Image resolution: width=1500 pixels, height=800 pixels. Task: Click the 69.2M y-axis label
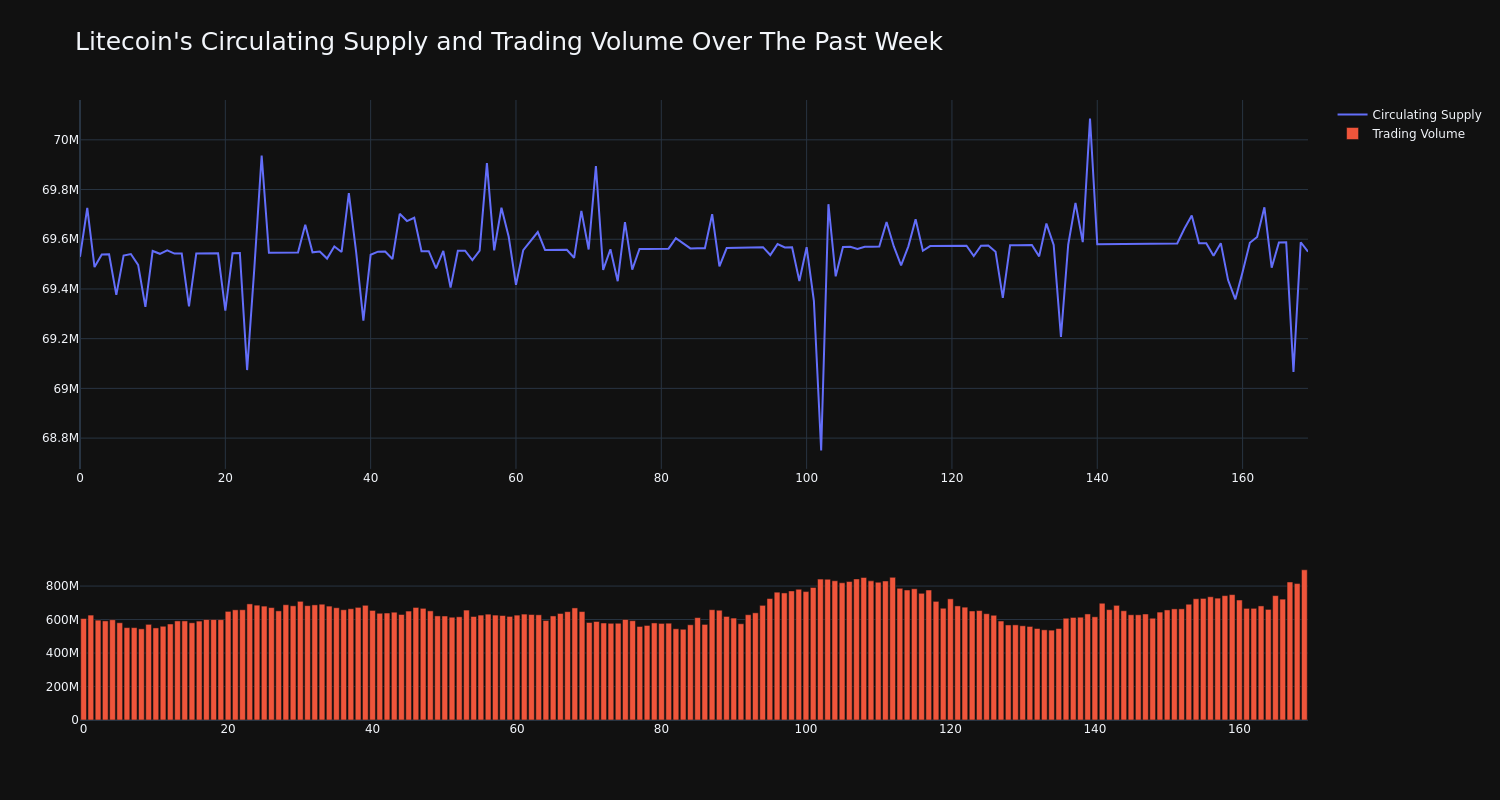pos(60,339)
